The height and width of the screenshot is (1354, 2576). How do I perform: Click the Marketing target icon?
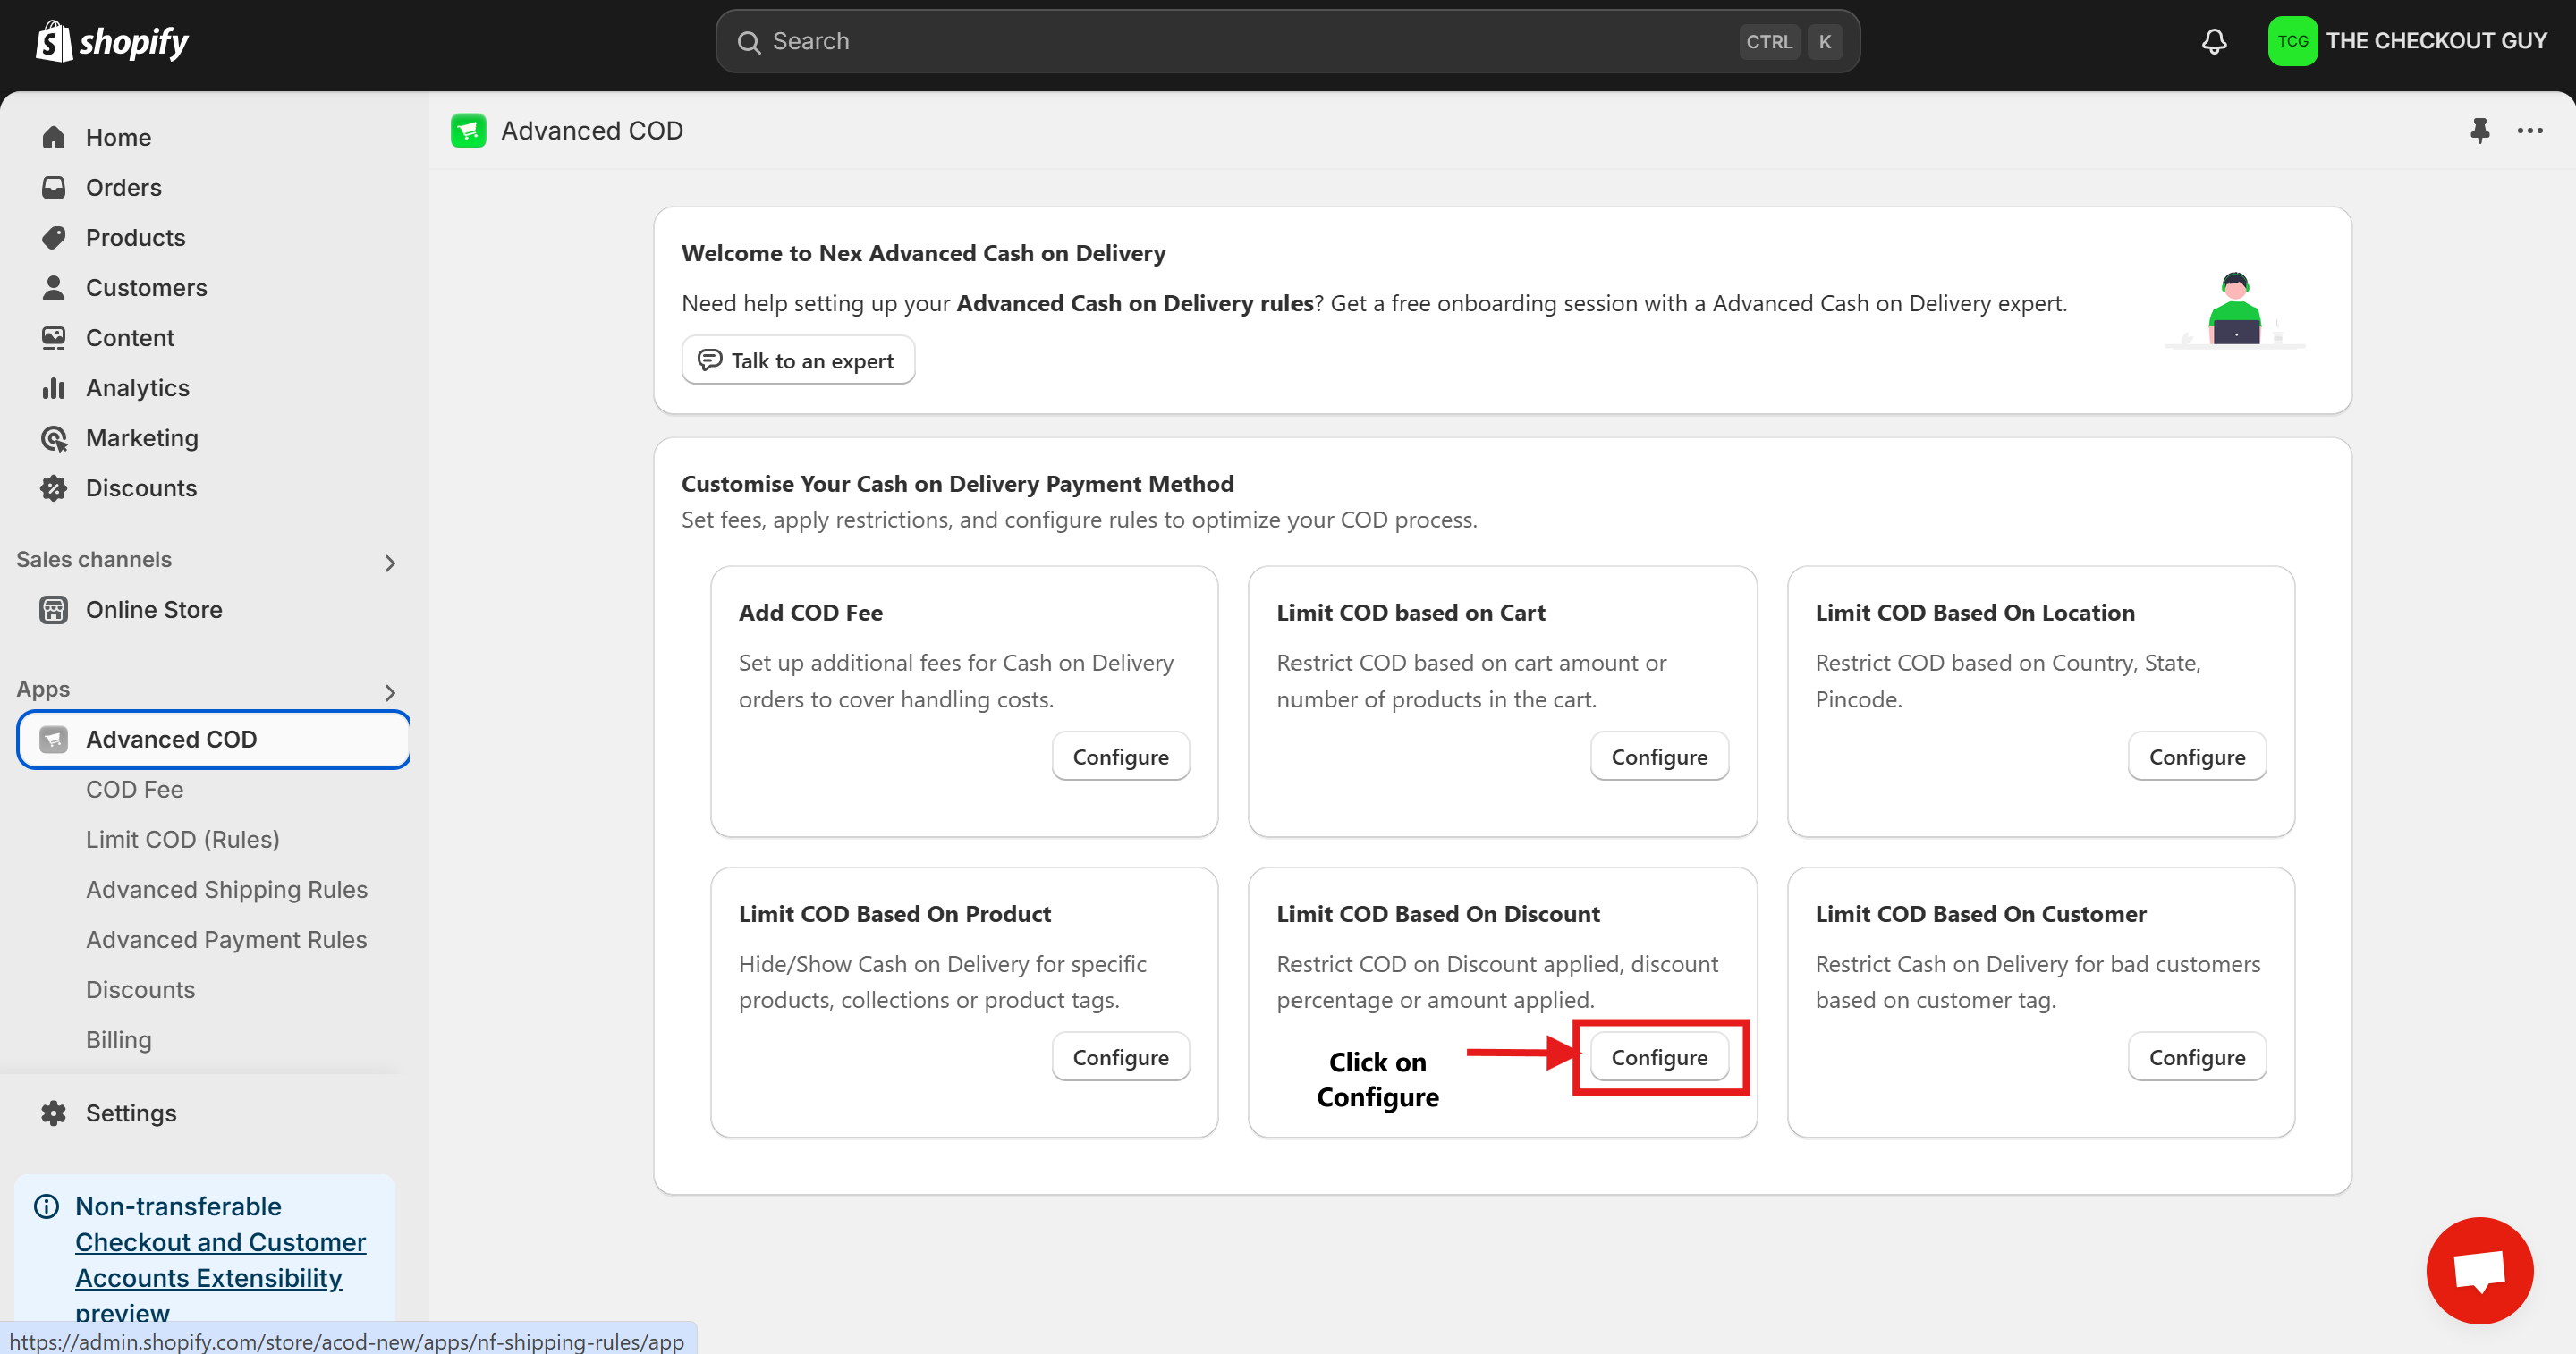click(54, 438)
